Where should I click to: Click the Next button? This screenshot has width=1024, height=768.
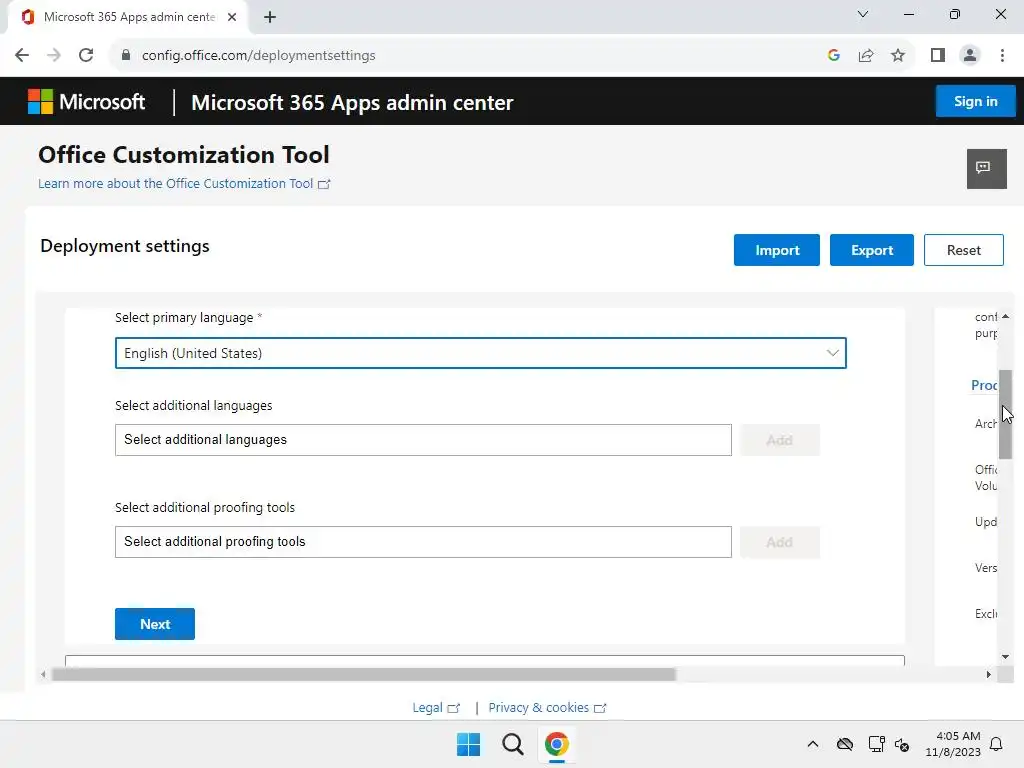tap(155, 624)
